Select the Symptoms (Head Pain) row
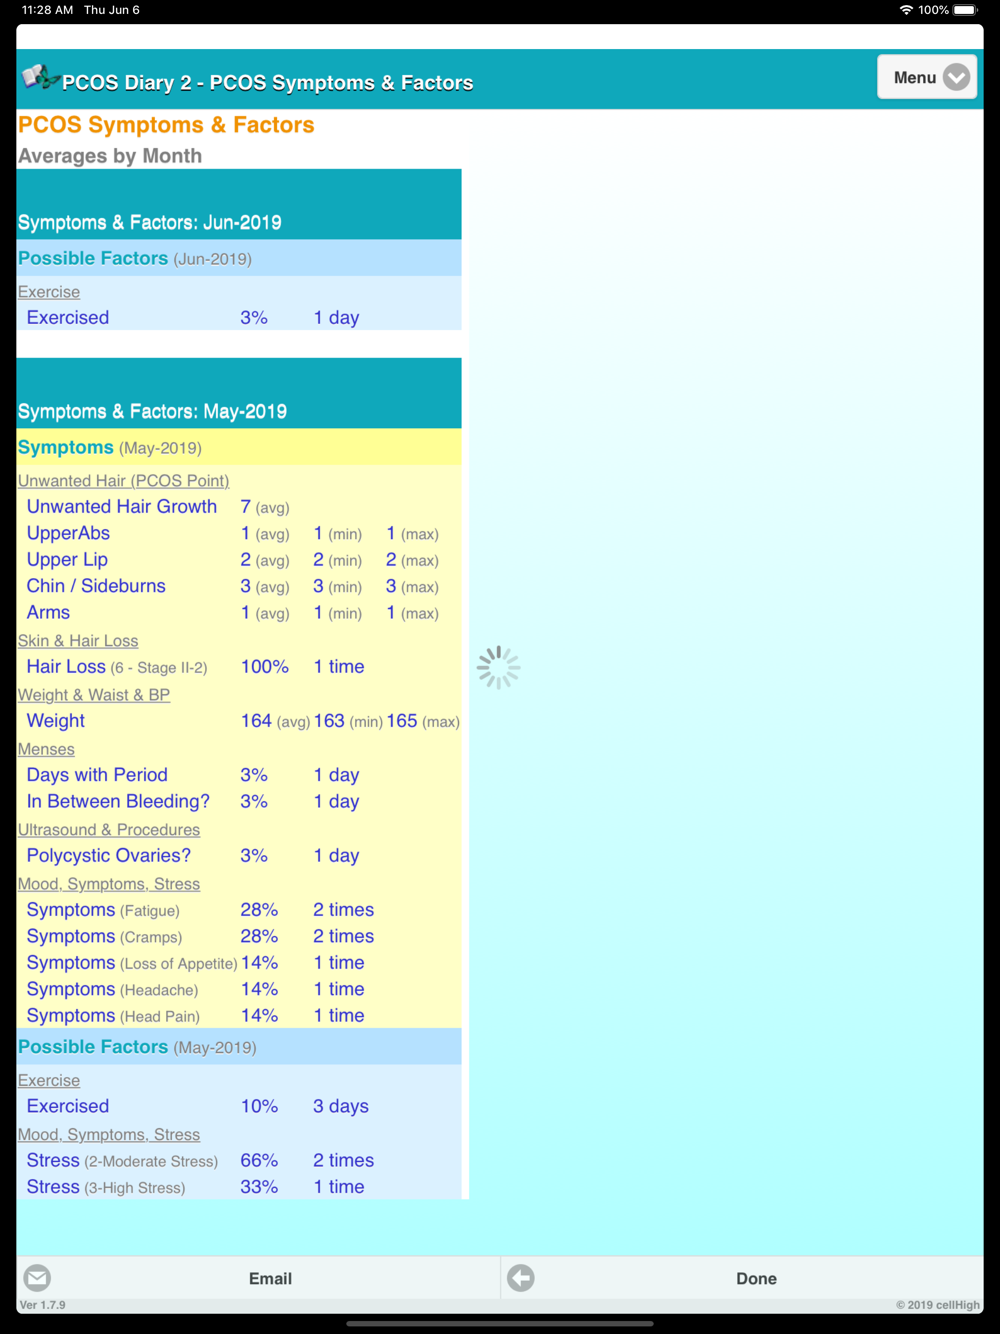Image resolution: width=1000 pixels, height=1334 pixels. click(x=239, y=1016)
